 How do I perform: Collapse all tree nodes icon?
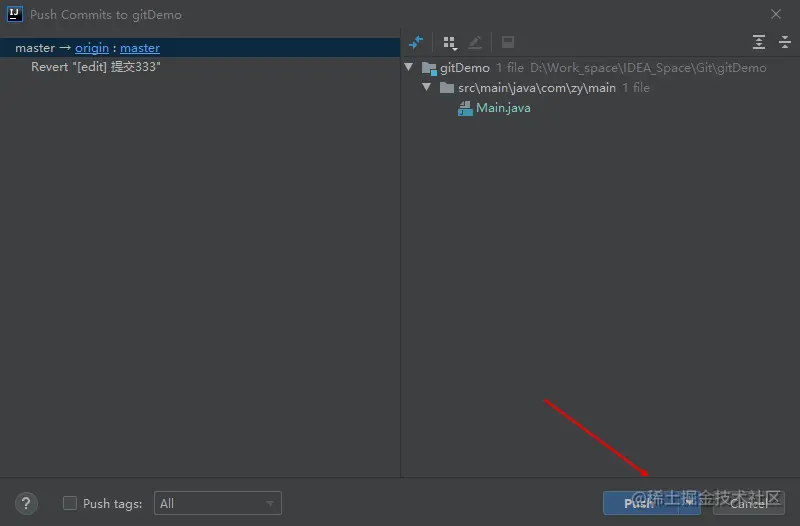coord(785,42)
